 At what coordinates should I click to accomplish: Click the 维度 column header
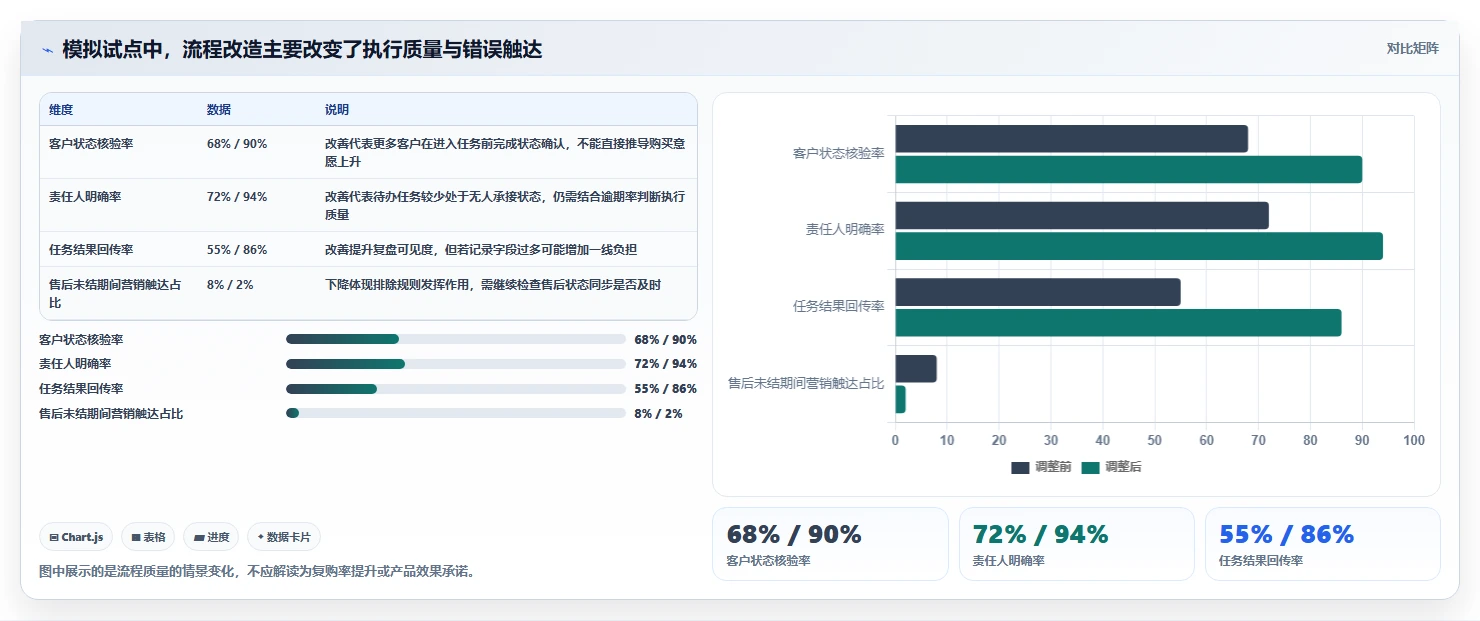[x=61, y=110]
